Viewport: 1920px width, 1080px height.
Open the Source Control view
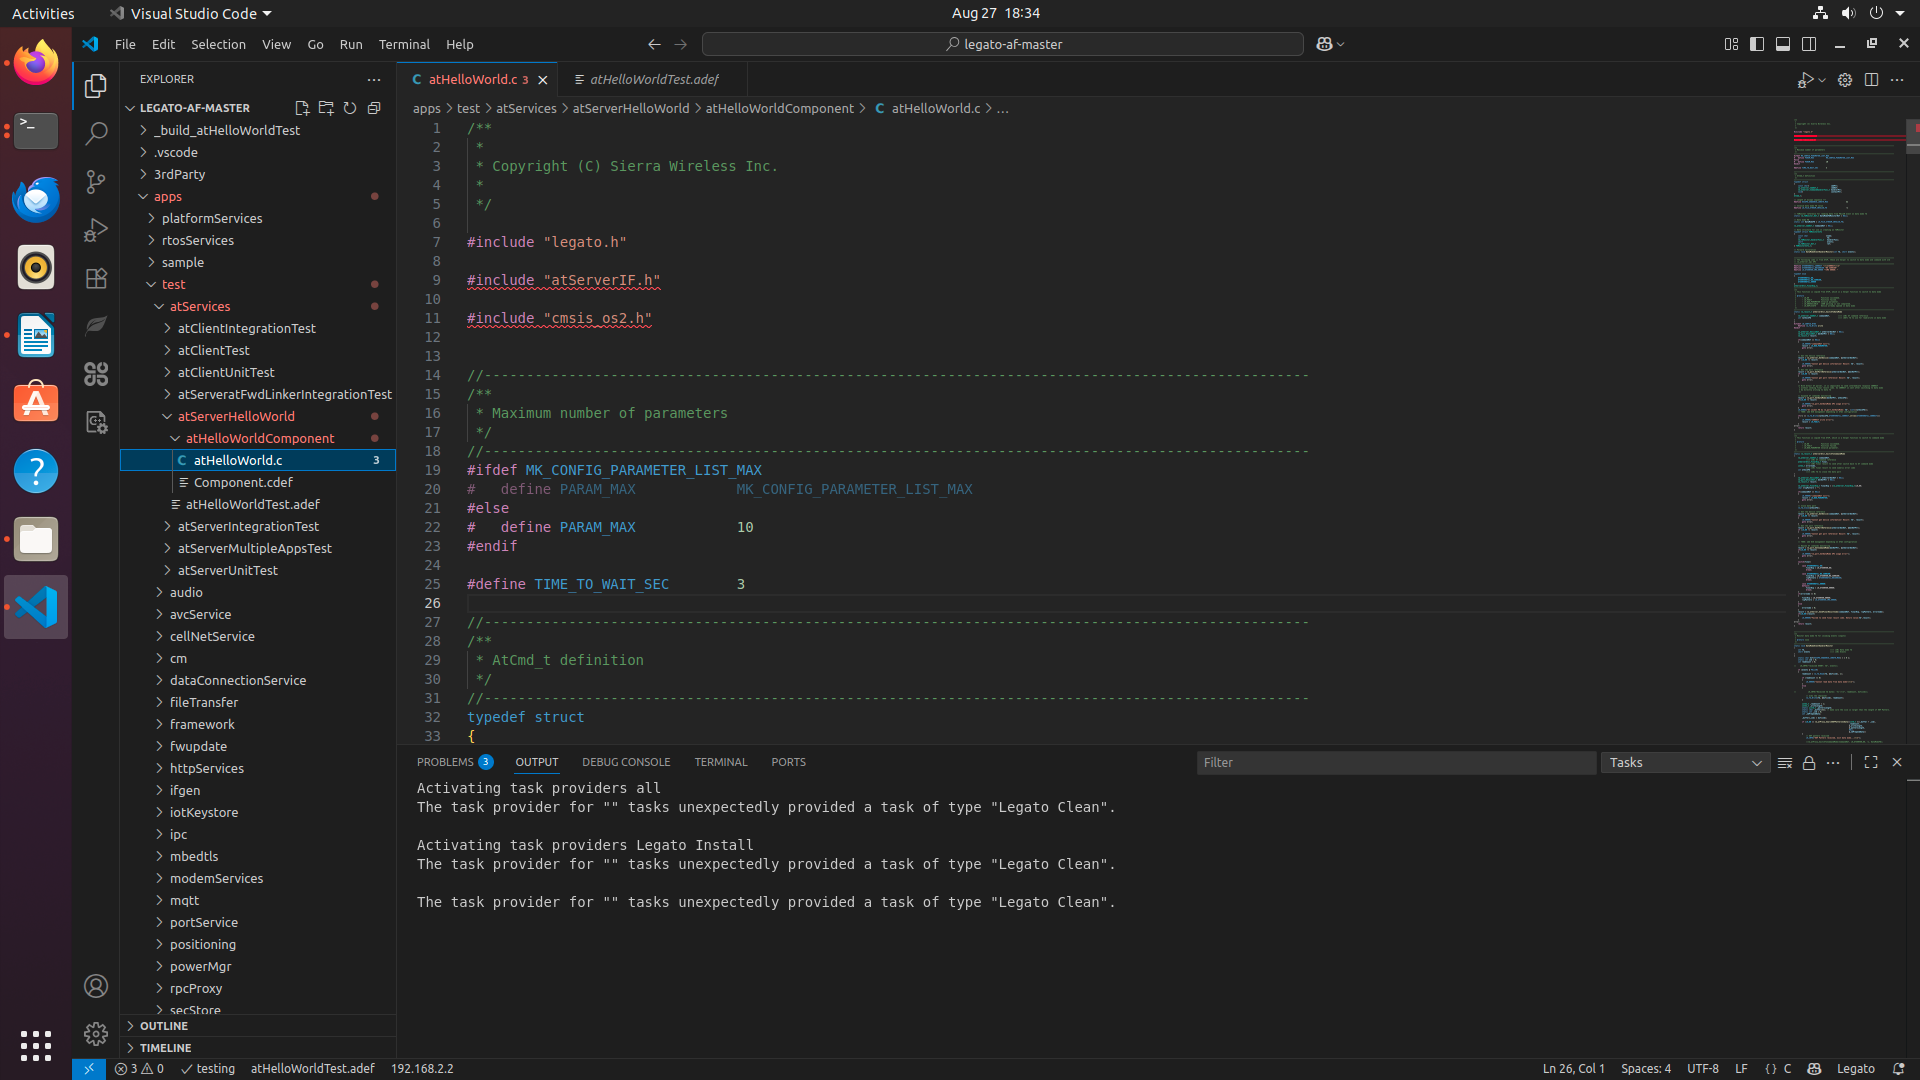pyautogui.click(x=96, y=182)
